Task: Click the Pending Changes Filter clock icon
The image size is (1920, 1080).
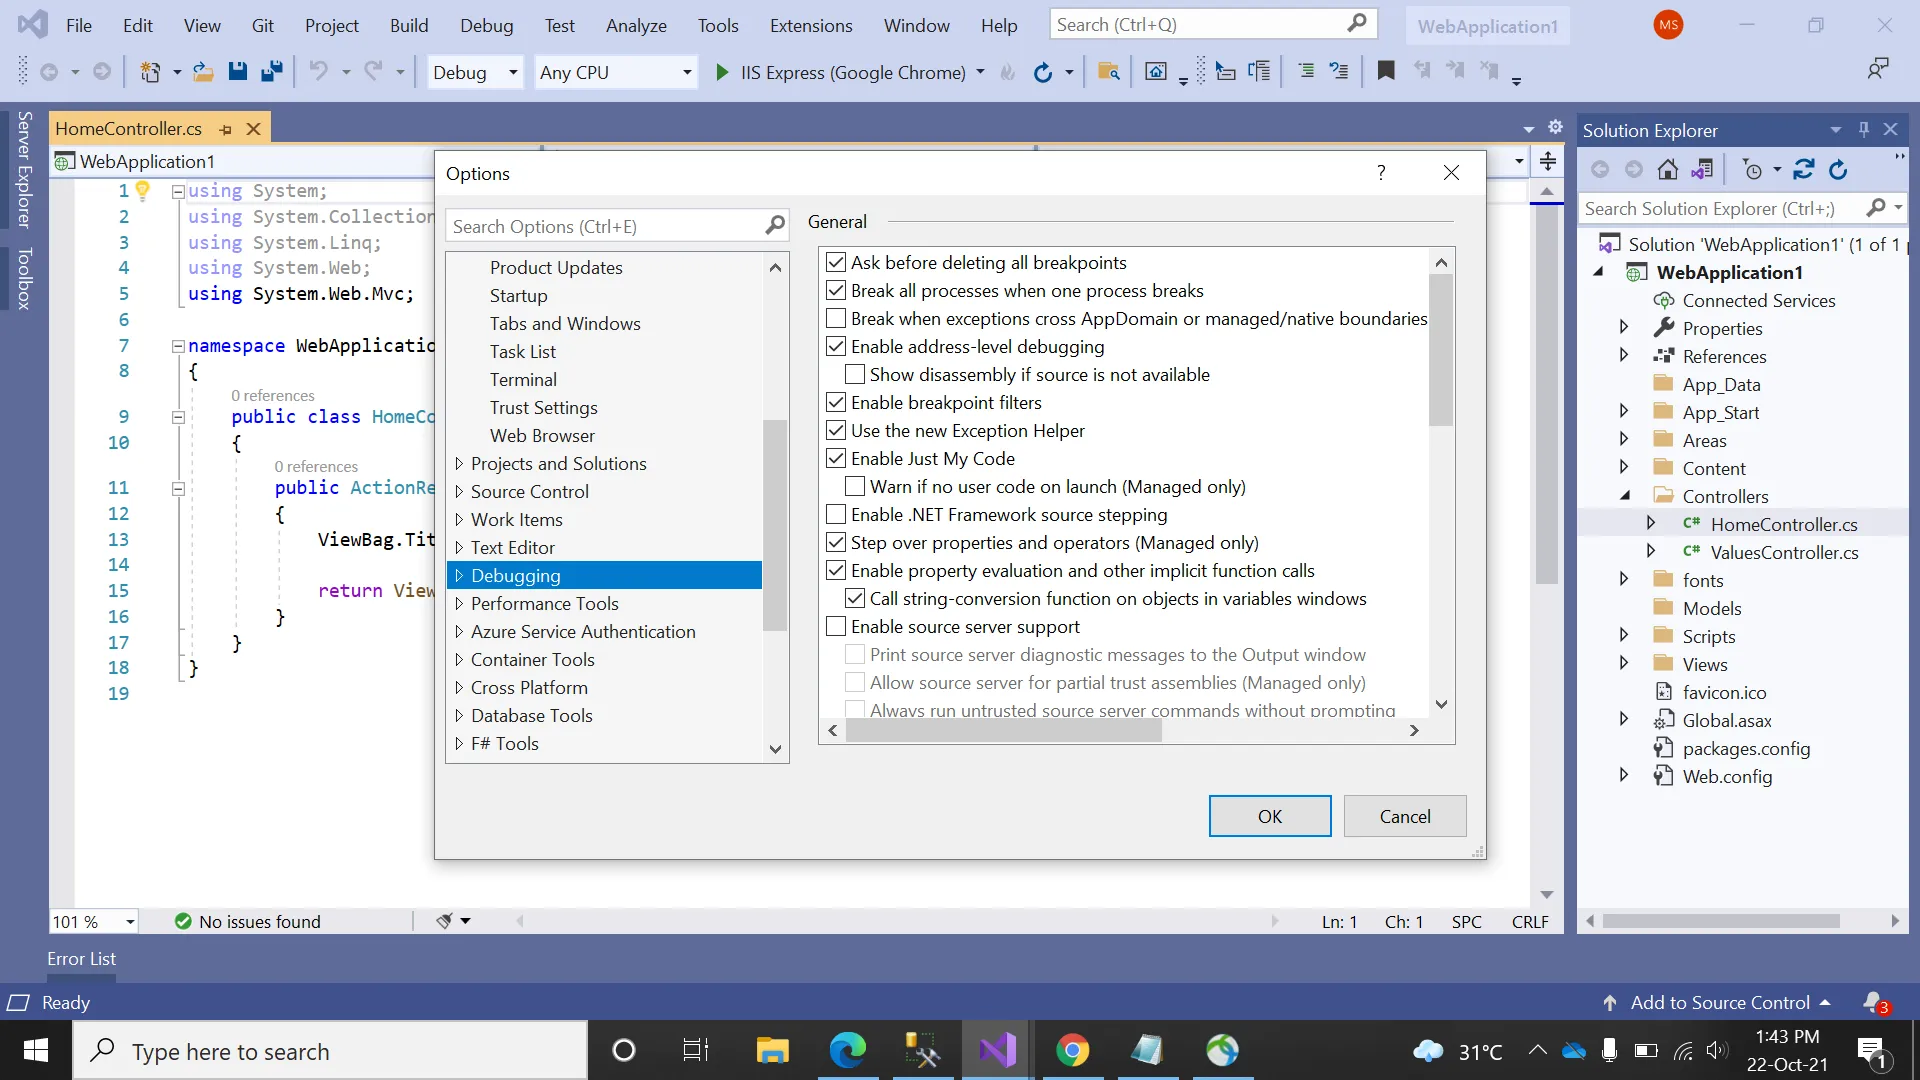Action: pos(1753,170)
